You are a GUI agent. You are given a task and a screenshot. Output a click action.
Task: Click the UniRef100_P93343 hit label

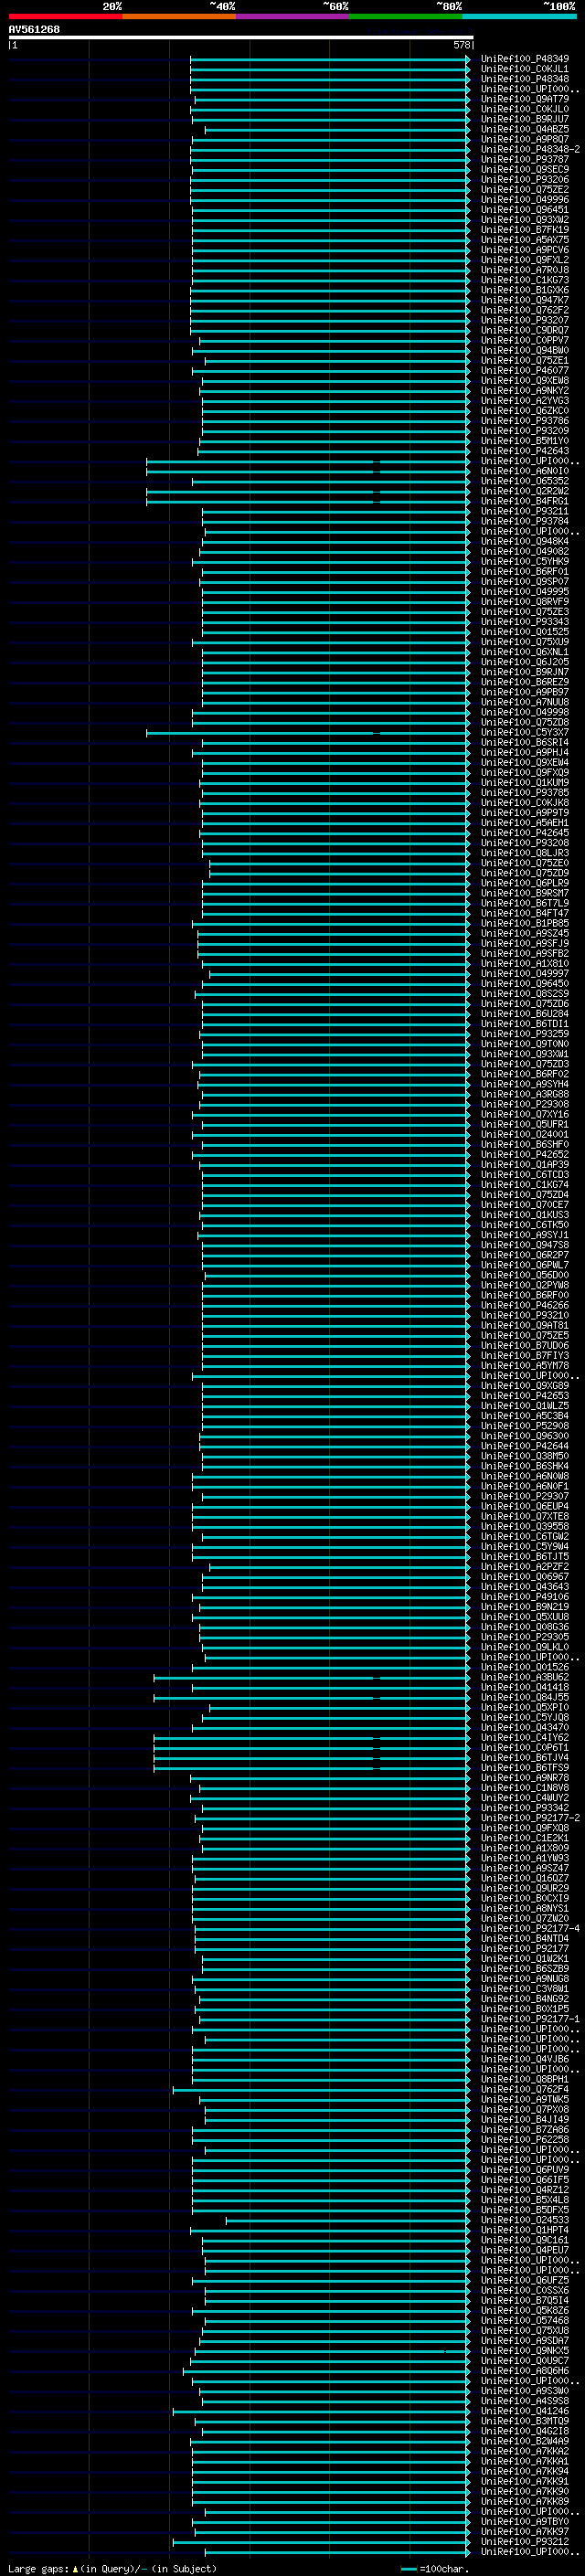click(525, 621)
